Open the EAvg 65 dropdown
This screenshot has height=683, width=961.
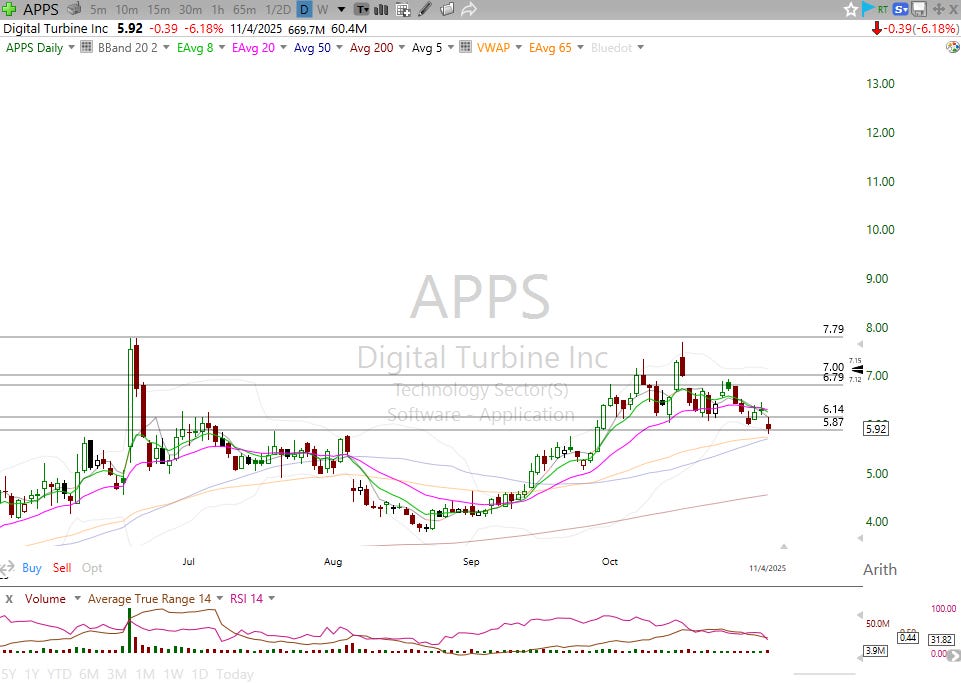point(580,47)
